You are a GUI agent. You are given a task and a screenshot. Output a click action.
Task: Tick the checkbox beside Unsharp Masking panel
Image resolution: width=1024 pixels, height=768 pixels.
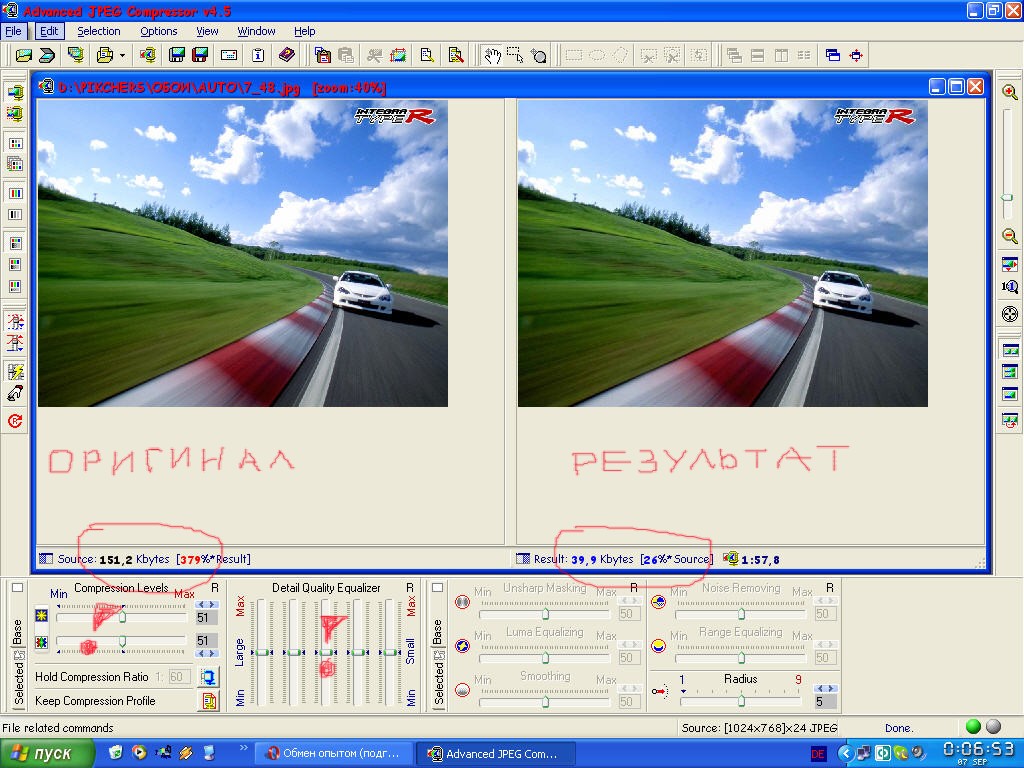coord(437,589)
